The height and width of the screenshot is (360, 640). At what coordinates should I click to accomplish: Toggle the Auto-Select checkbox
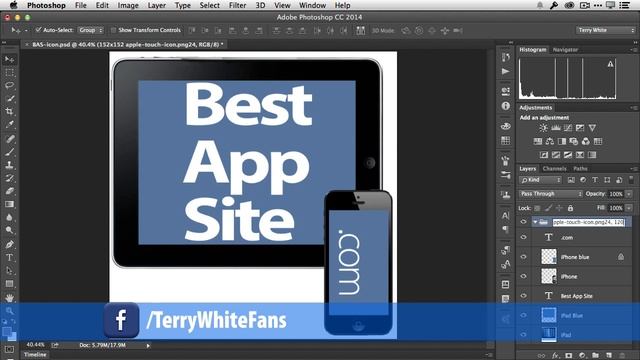[x=38, y=30]
